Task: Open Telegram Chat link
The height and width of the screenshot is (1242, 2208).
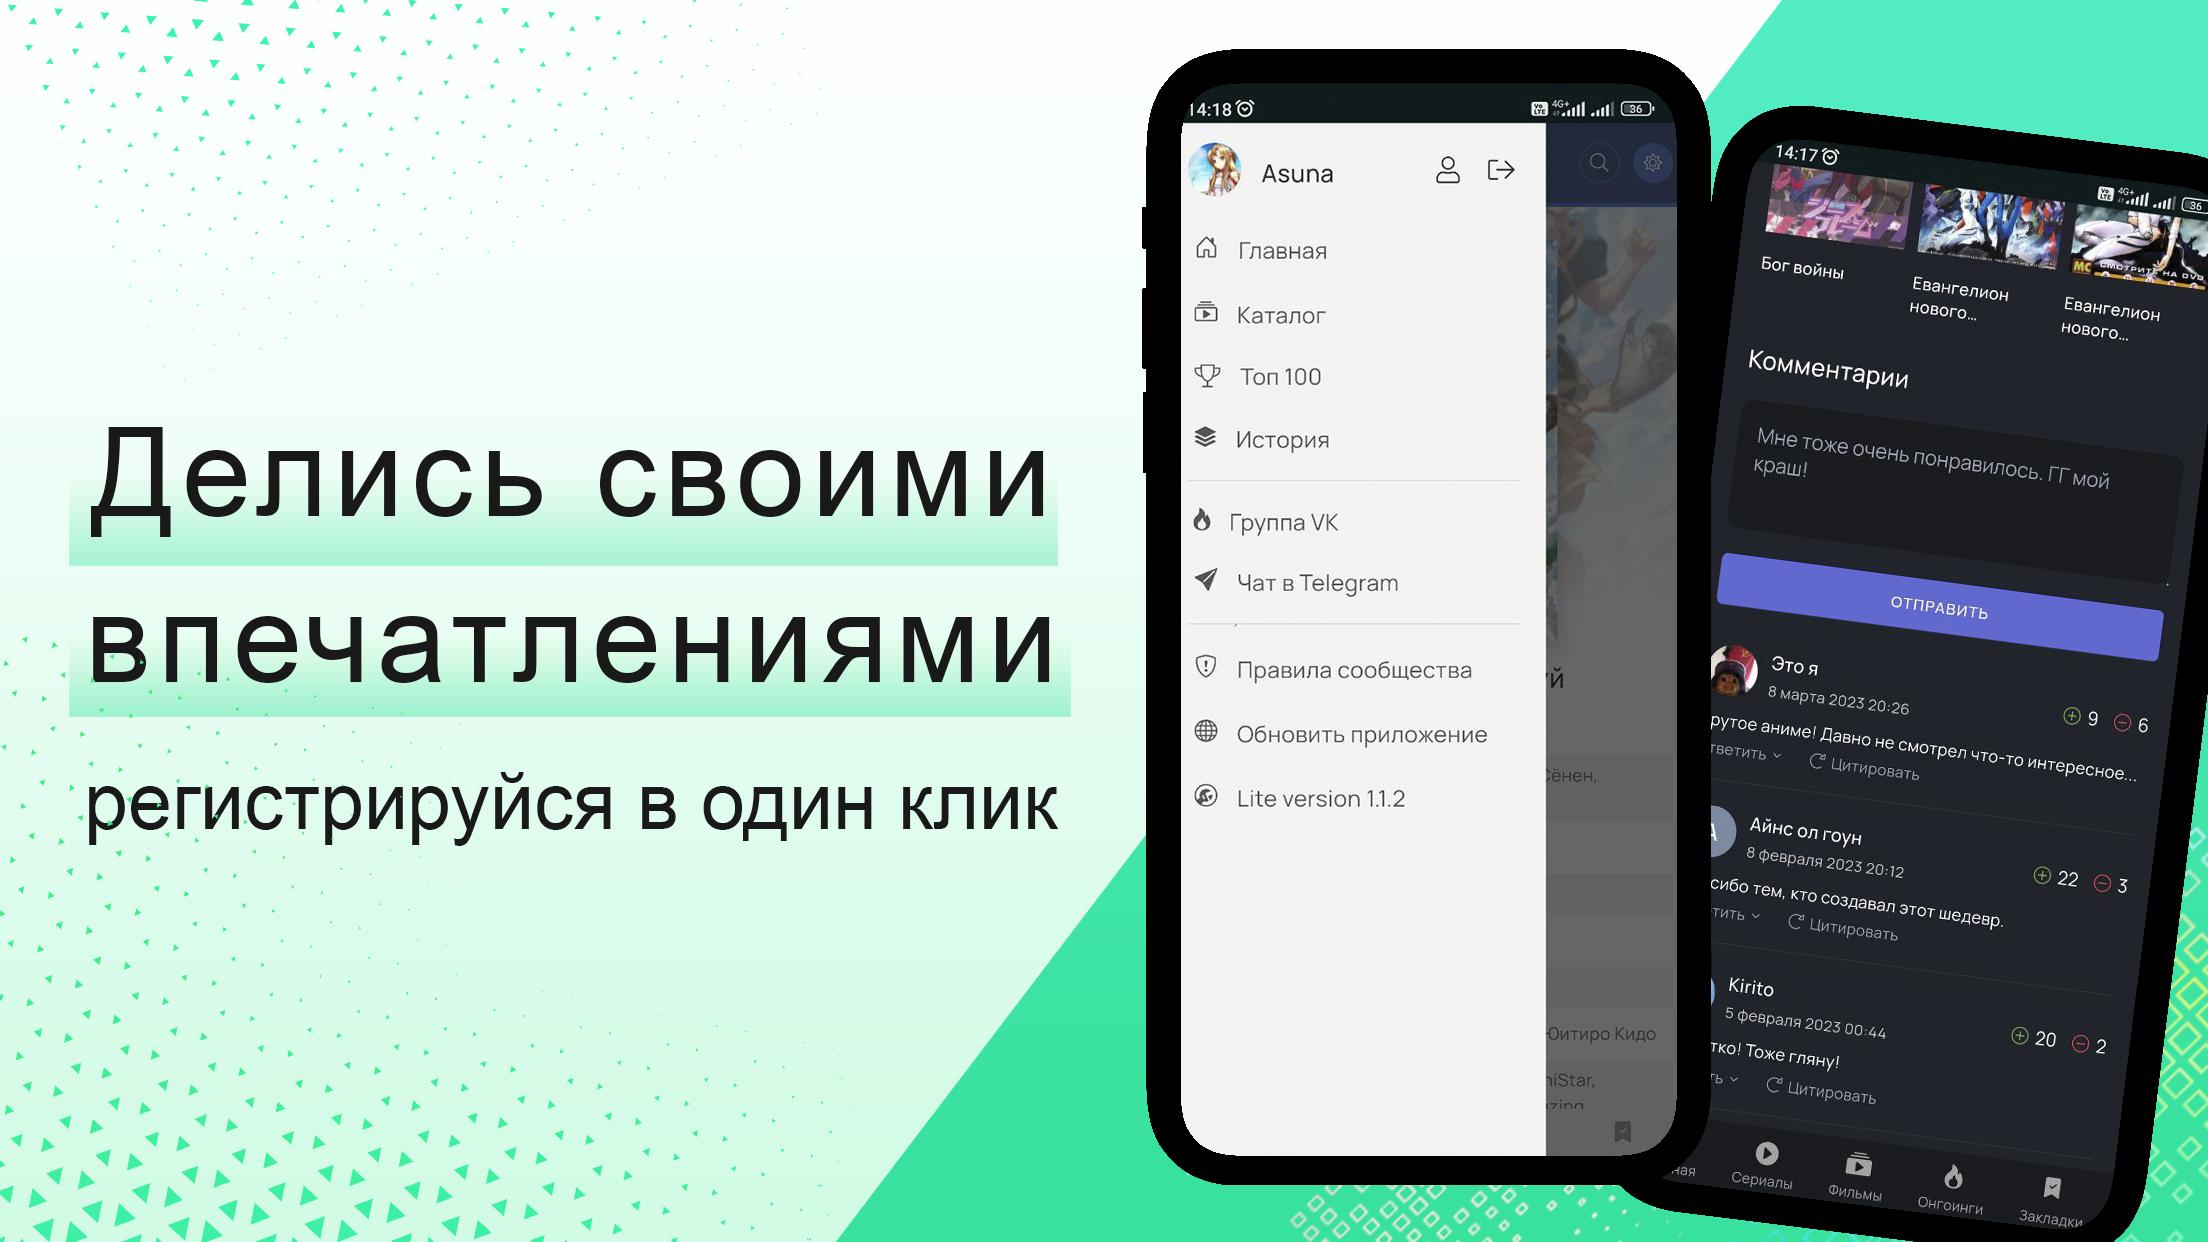Action: pyautogui.click(x=1316, y=582)
